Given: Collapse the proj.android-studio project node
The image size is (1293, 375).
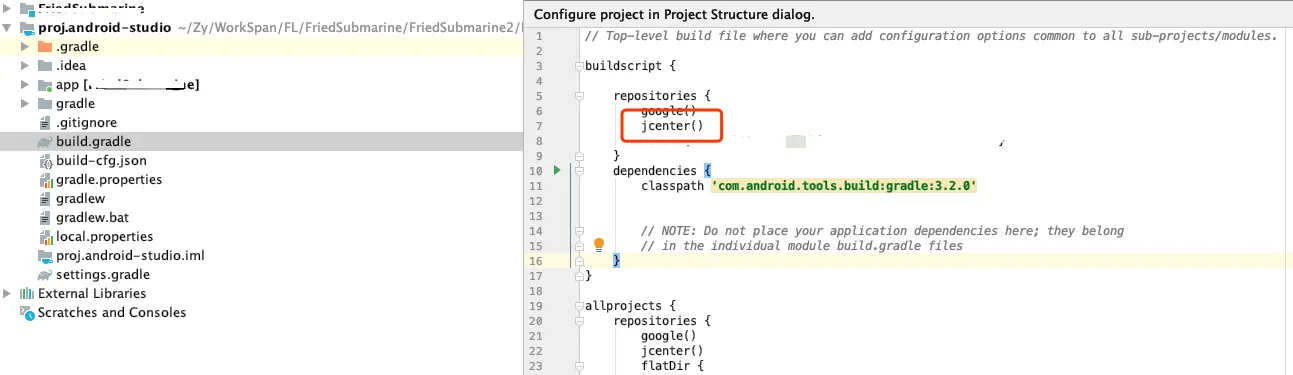Looking at the screenshot, I should pos(8,28).
